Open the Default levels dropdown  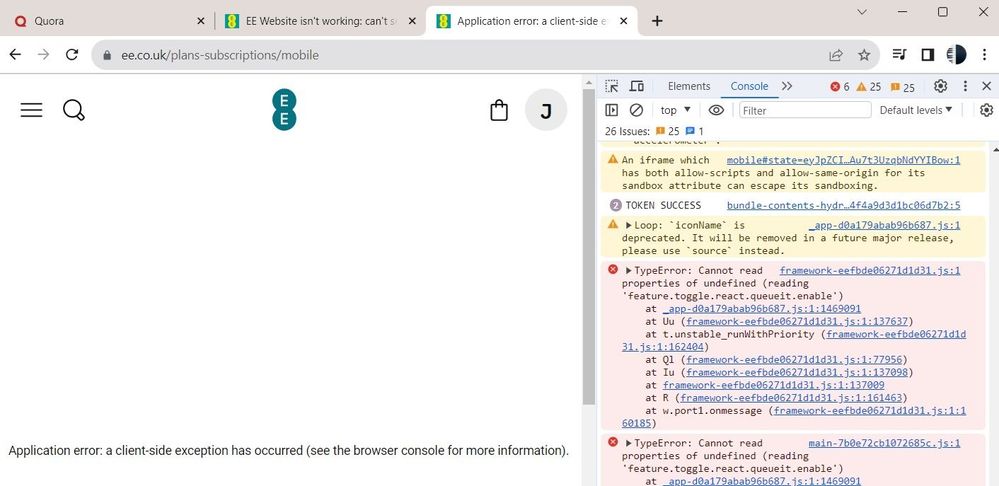tap(915, 110)
